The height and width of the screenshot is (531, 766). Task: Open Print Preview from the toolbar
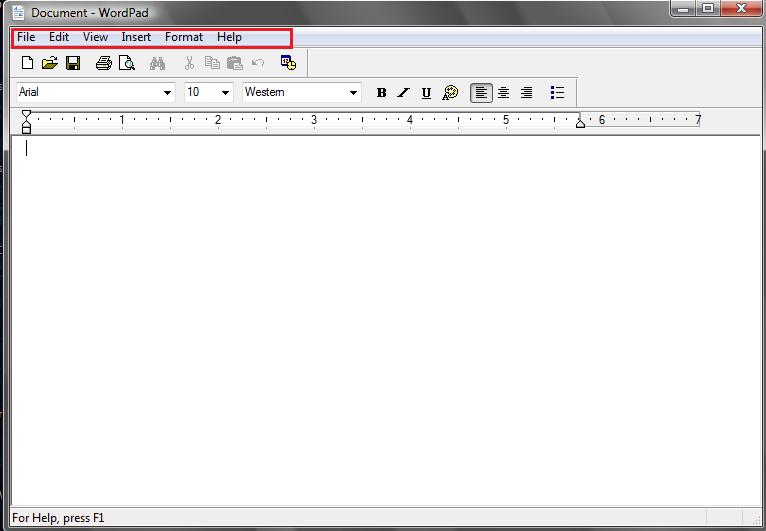click(126, 63)
